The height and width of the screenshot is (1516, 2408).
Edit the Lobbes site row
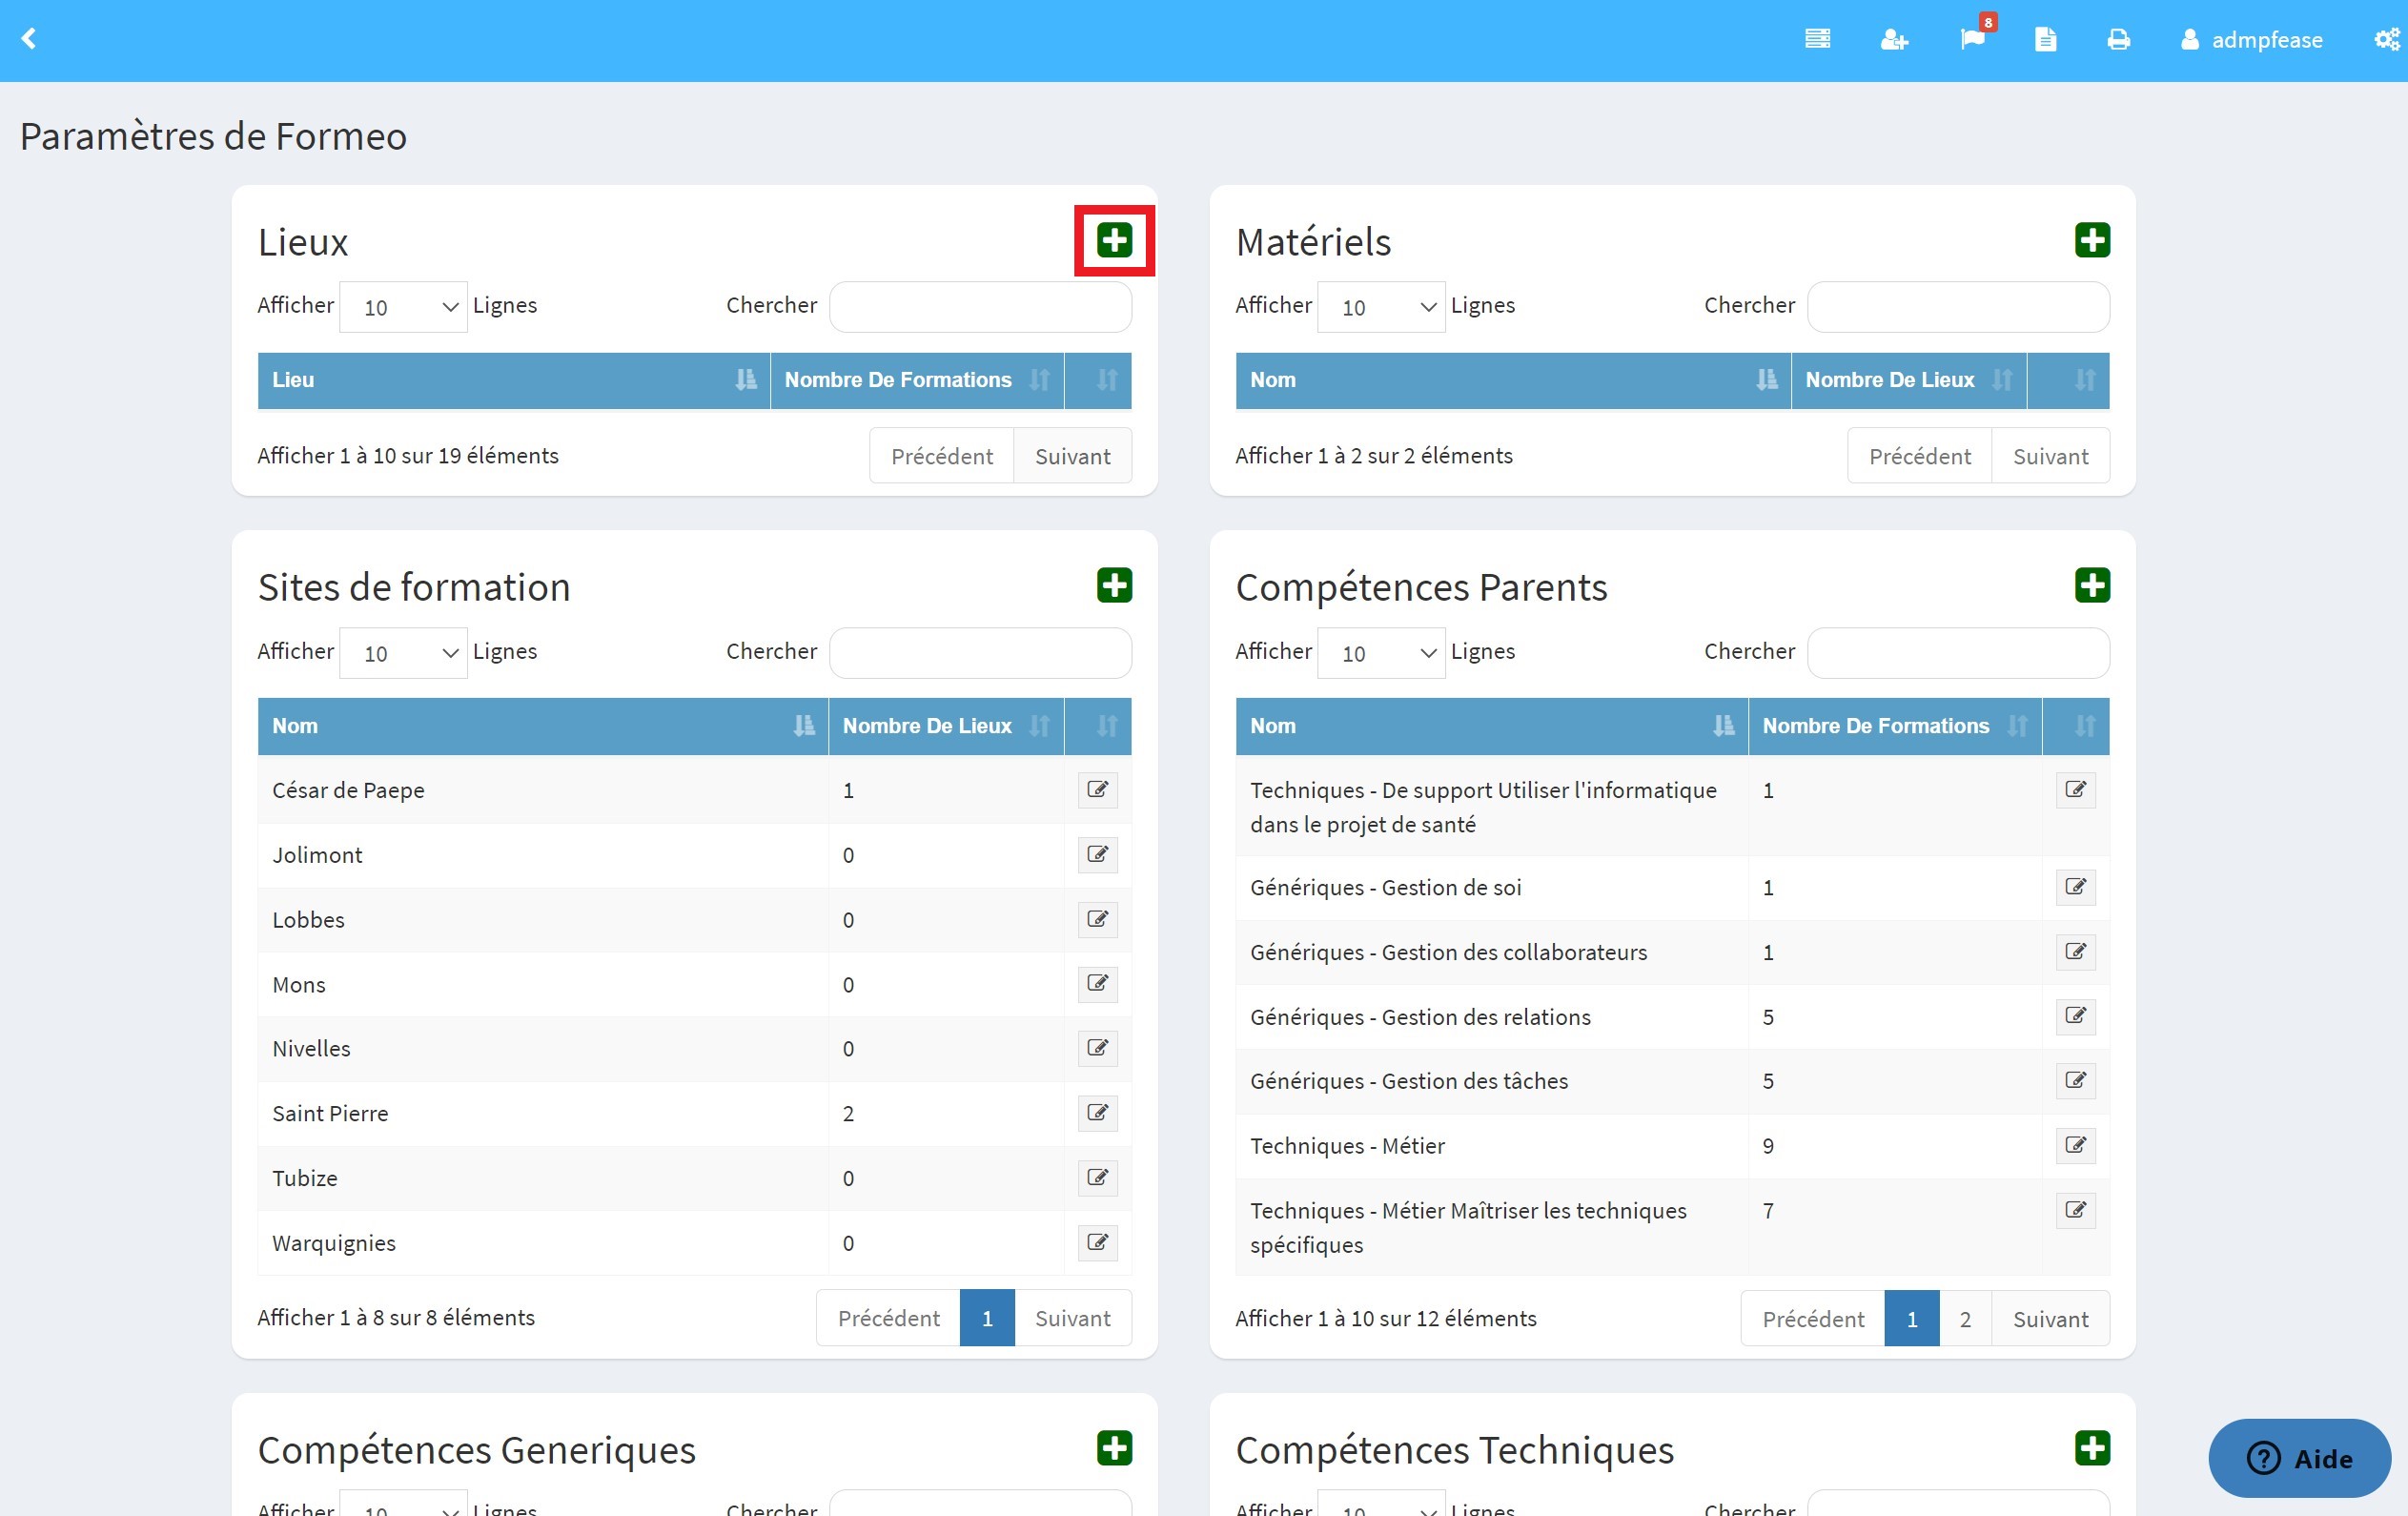tap(1097, 919)
